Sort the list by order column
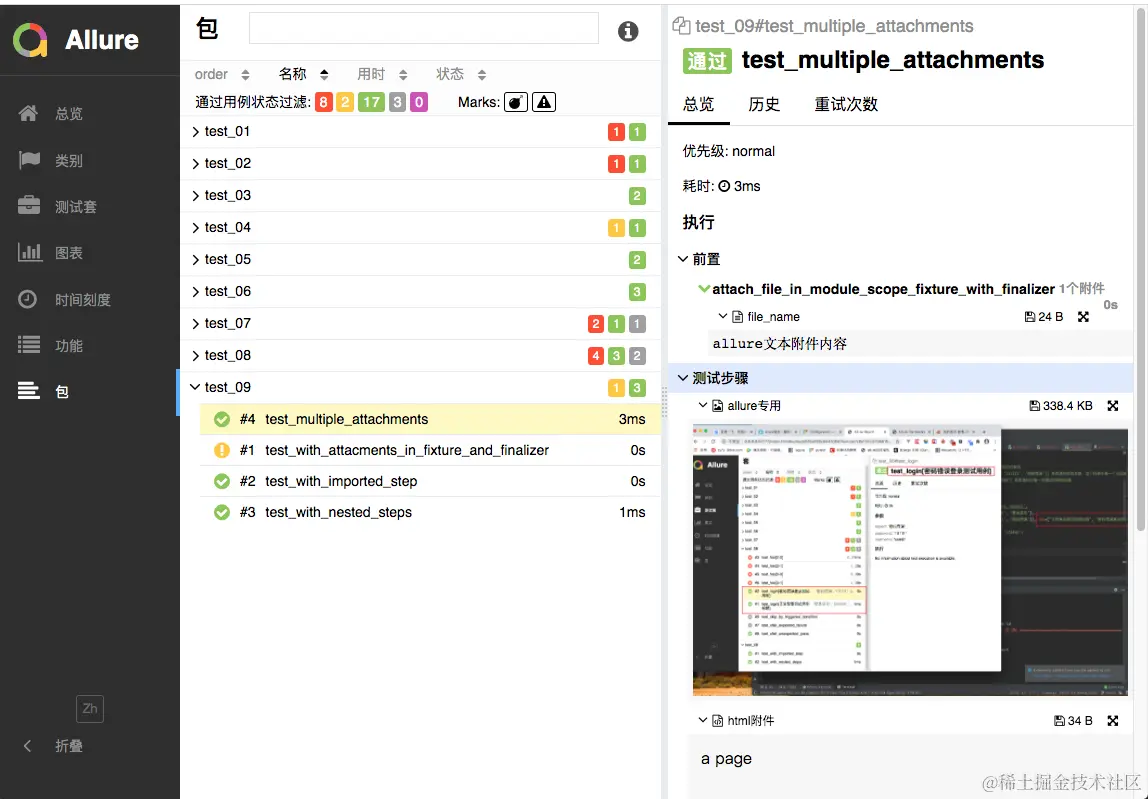The height and width of the screenshot is (799, 1148). (x=222, y=74)
